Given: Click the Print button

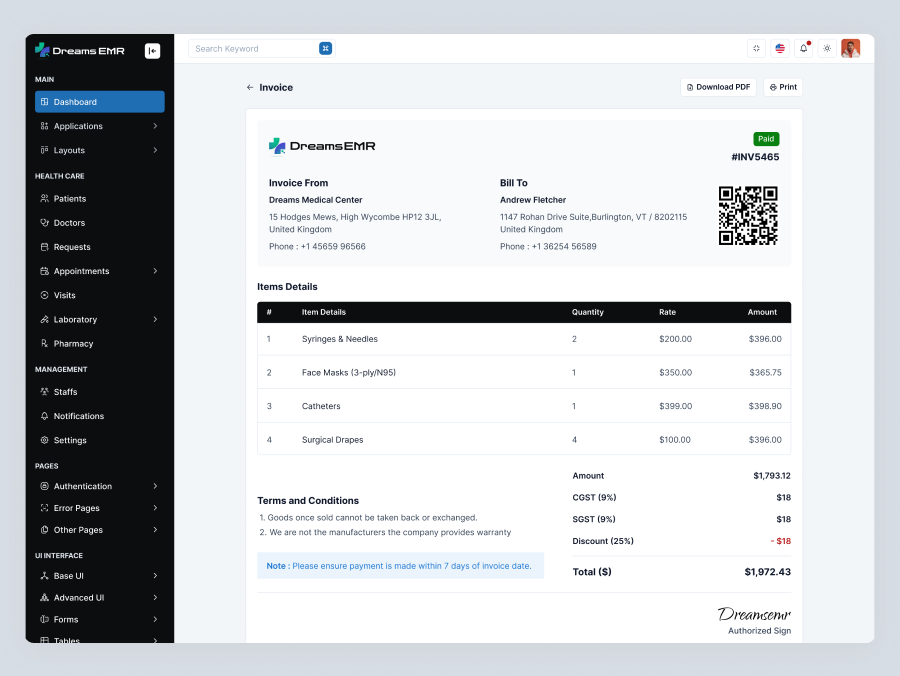Looking at the screenshot, I should (783, 87).
